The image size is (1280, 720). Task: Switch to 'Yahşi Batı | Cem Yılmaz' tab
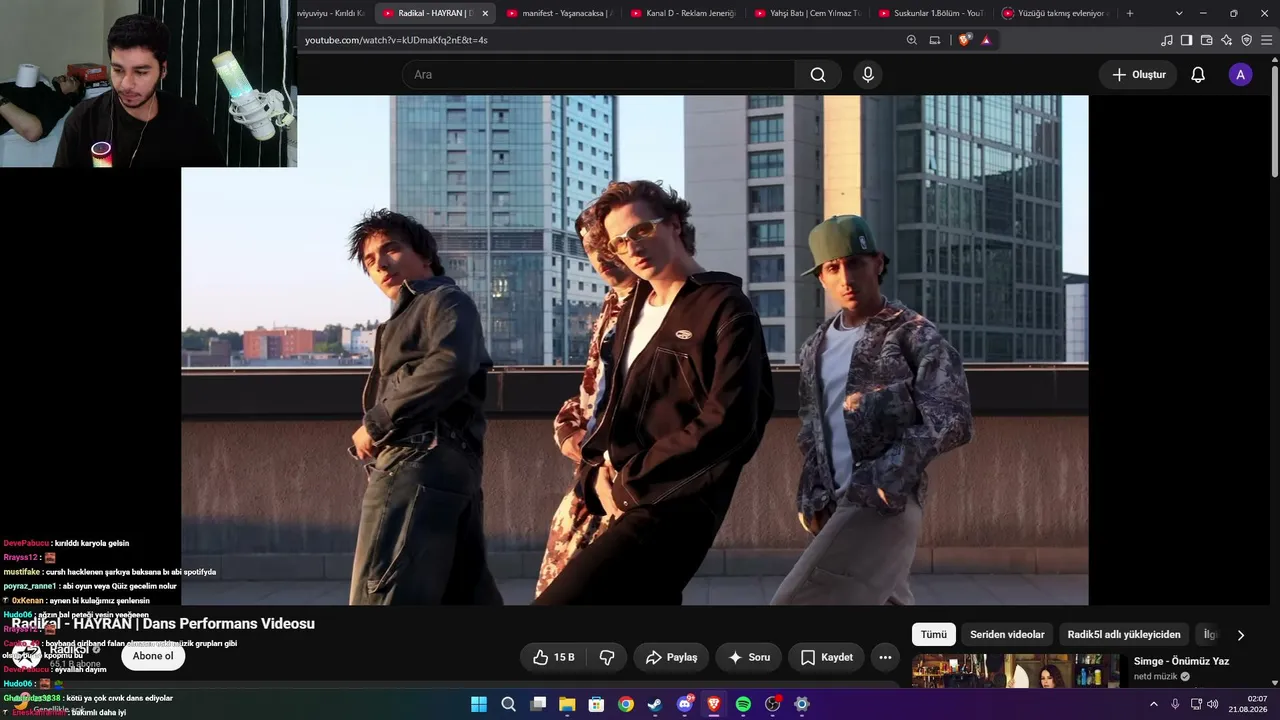807,13
